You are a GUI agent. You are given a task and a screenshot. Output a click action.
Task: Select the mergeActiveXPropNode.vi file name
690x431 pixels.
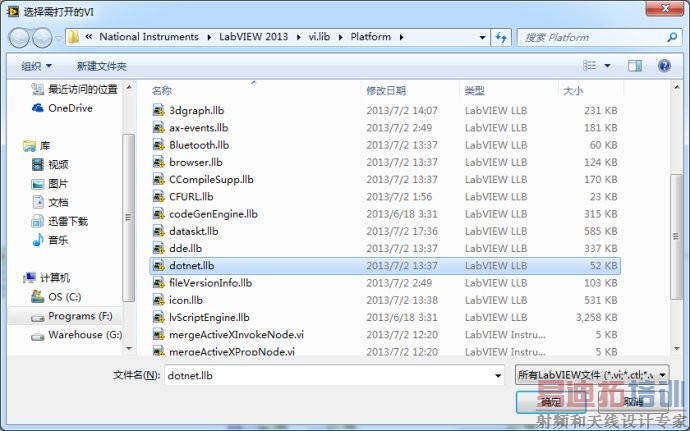232,352
